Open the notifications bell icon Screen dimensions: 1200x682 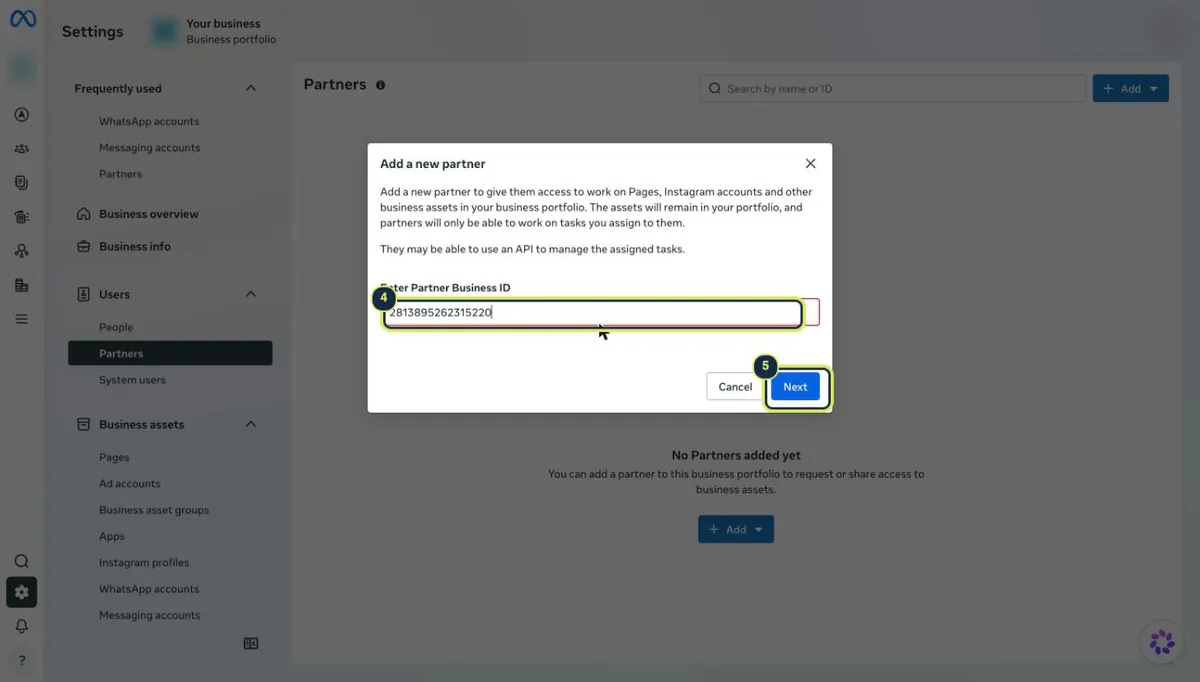point(22,626)
